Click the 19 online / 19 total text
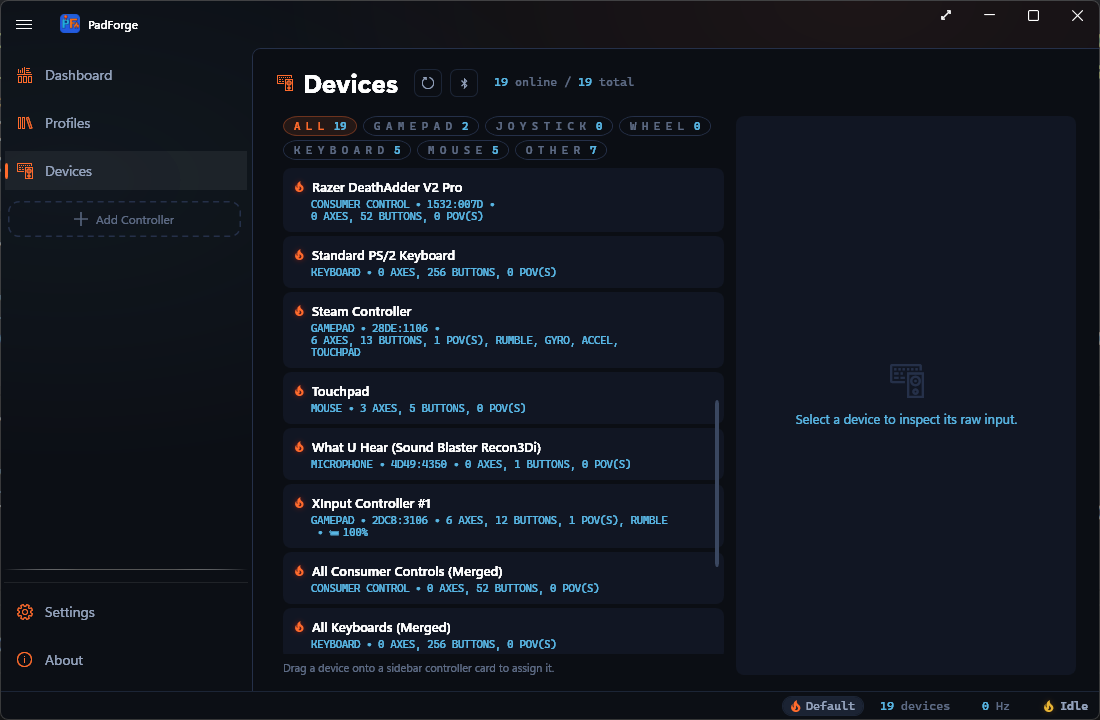The width and height of the screenshot is (1100, 720). [563, 82]
